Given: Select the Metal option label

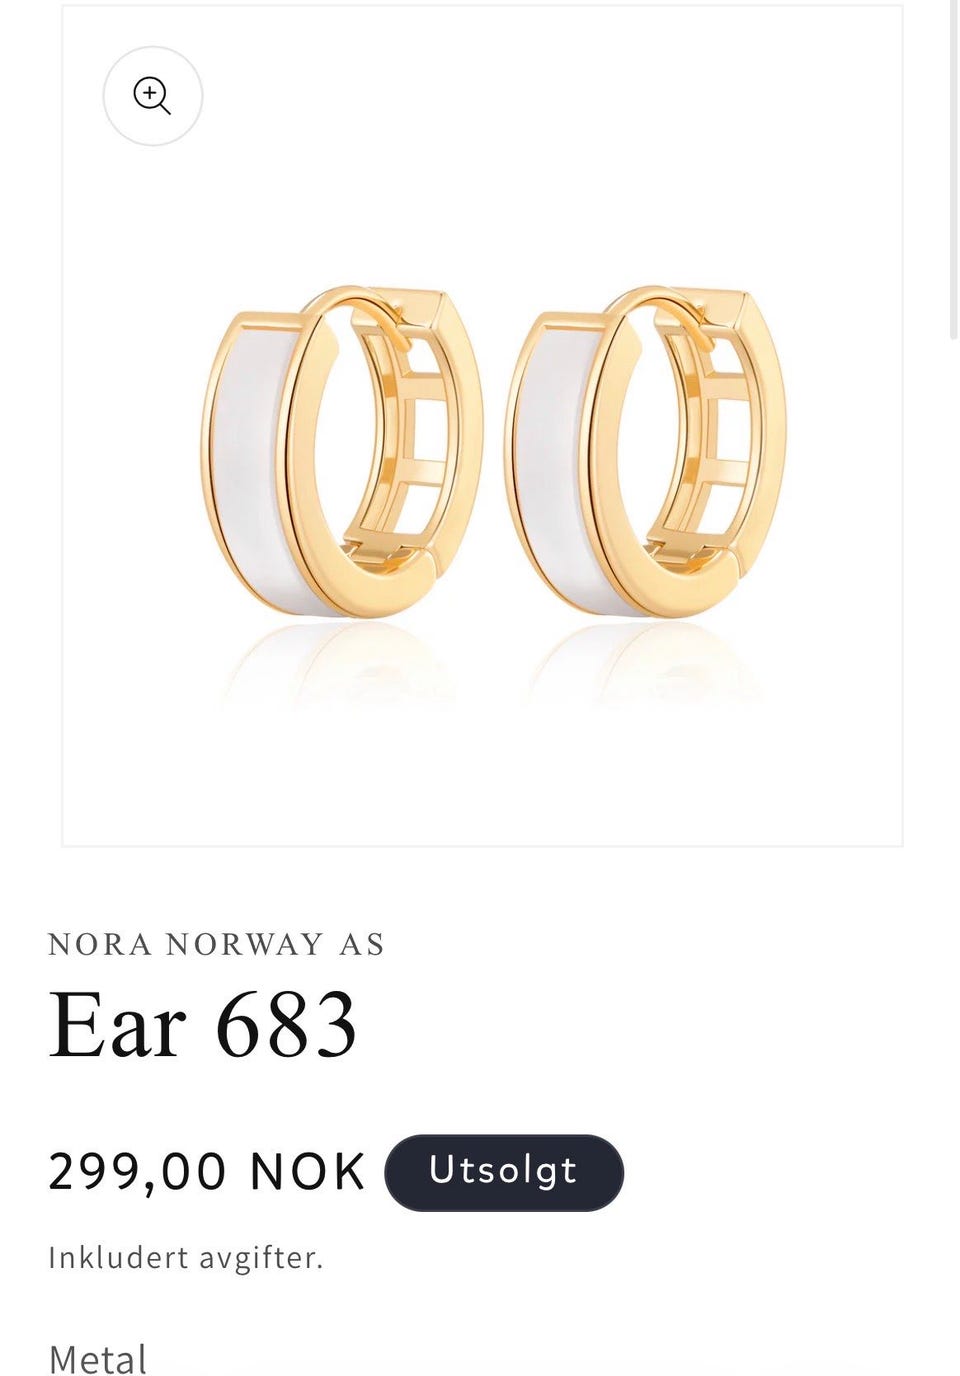Looking at the screenshot, I should [x=98, y=1360].
